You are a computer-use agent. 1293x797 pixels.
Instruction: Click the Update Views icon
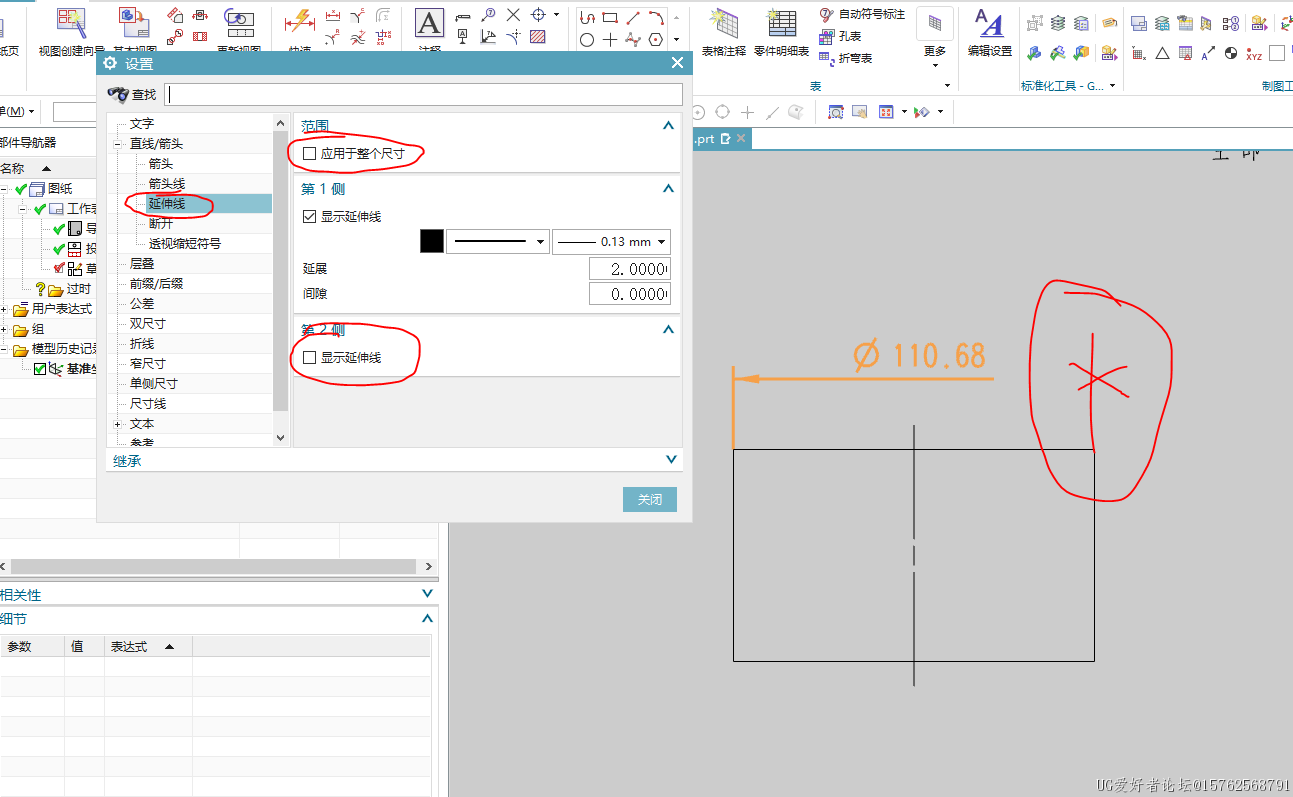pos(239,22)
